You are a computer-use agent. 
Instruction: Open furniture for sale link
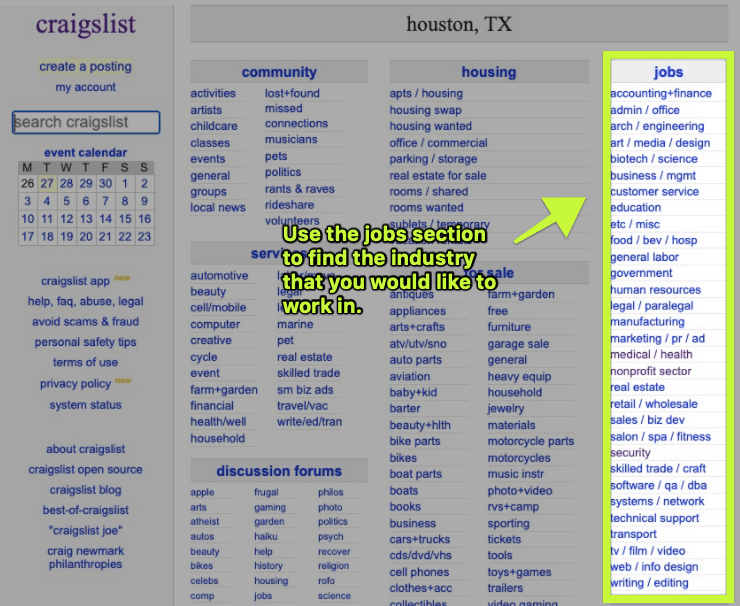point(509,327)
